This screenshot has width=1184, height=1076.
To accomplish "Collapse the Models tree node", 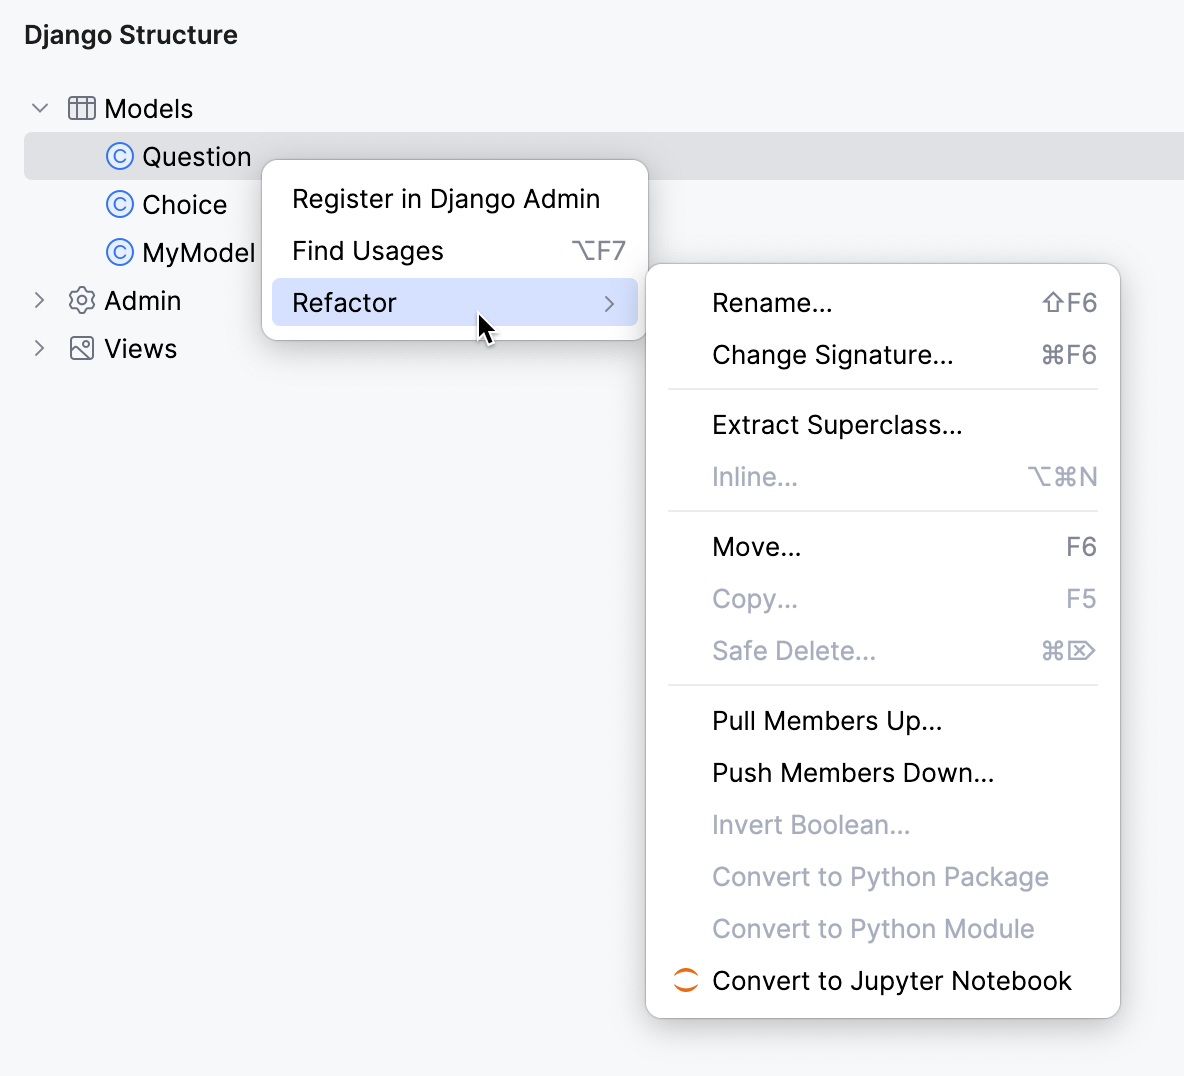I will pyautogui.click(x=38, y=108).
